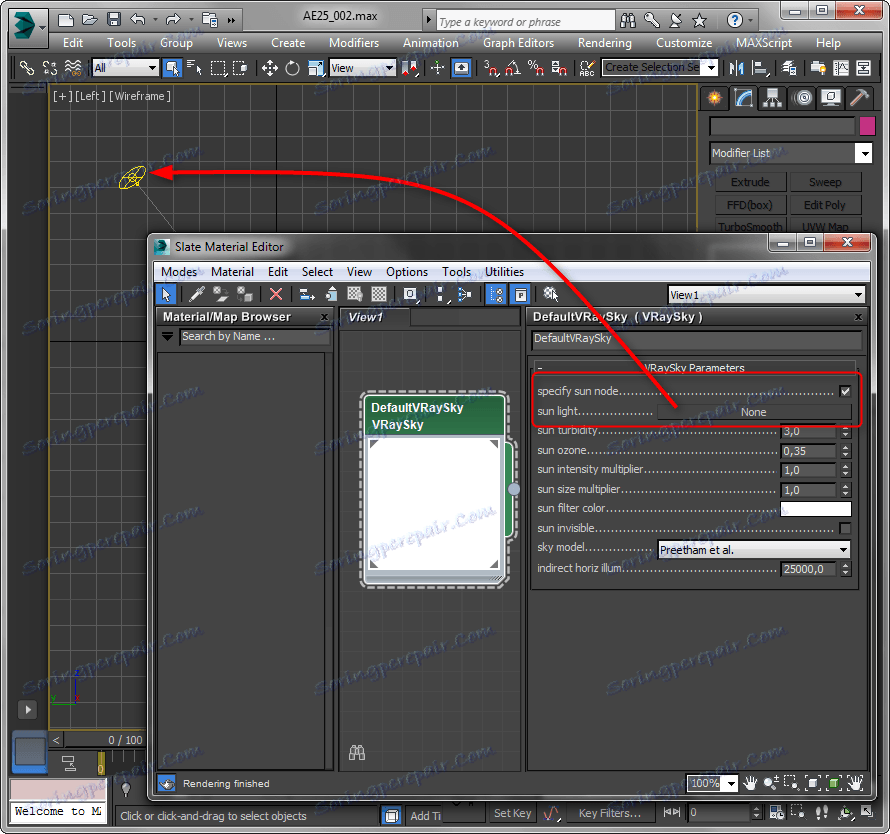
Task: Click the sun light None button
Action: (x=753, y=412)
